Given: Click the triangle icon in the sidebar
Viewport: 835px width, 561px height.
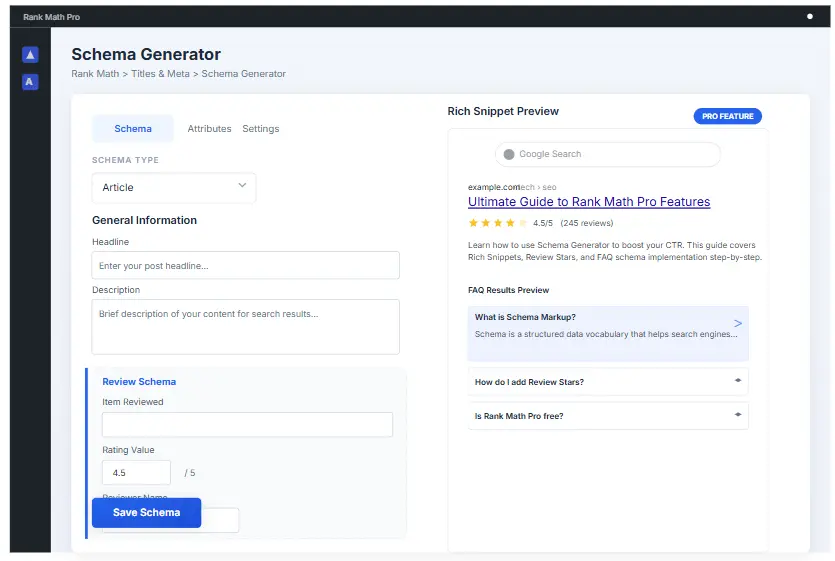Looking at the screenshot, I should pyautogui.click(x=30, y=55).
